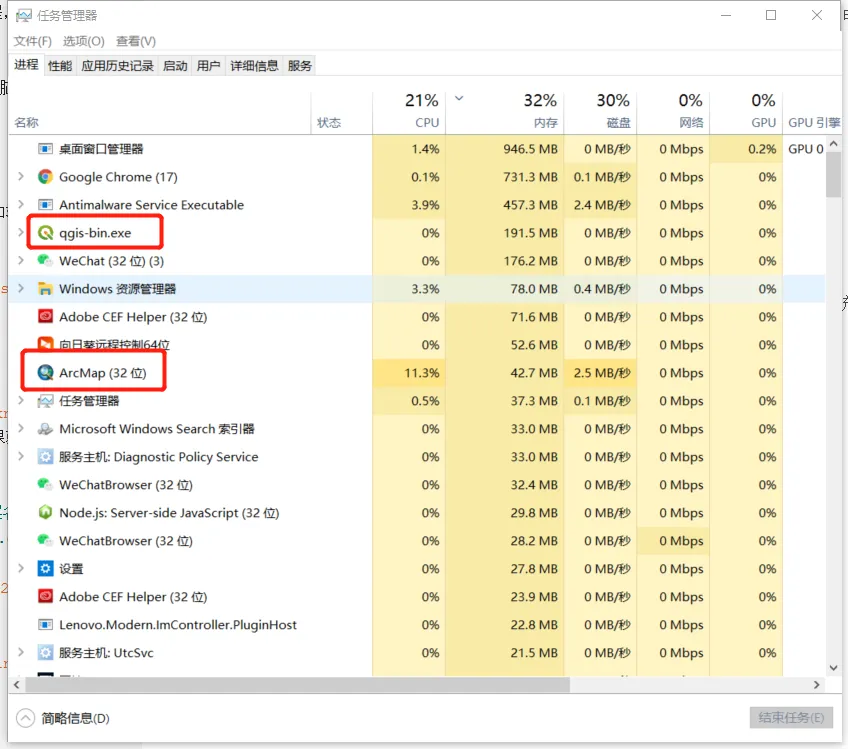848x749 pixels.
Task: Switch to the 用户 tab
Action: click(208, 66)
